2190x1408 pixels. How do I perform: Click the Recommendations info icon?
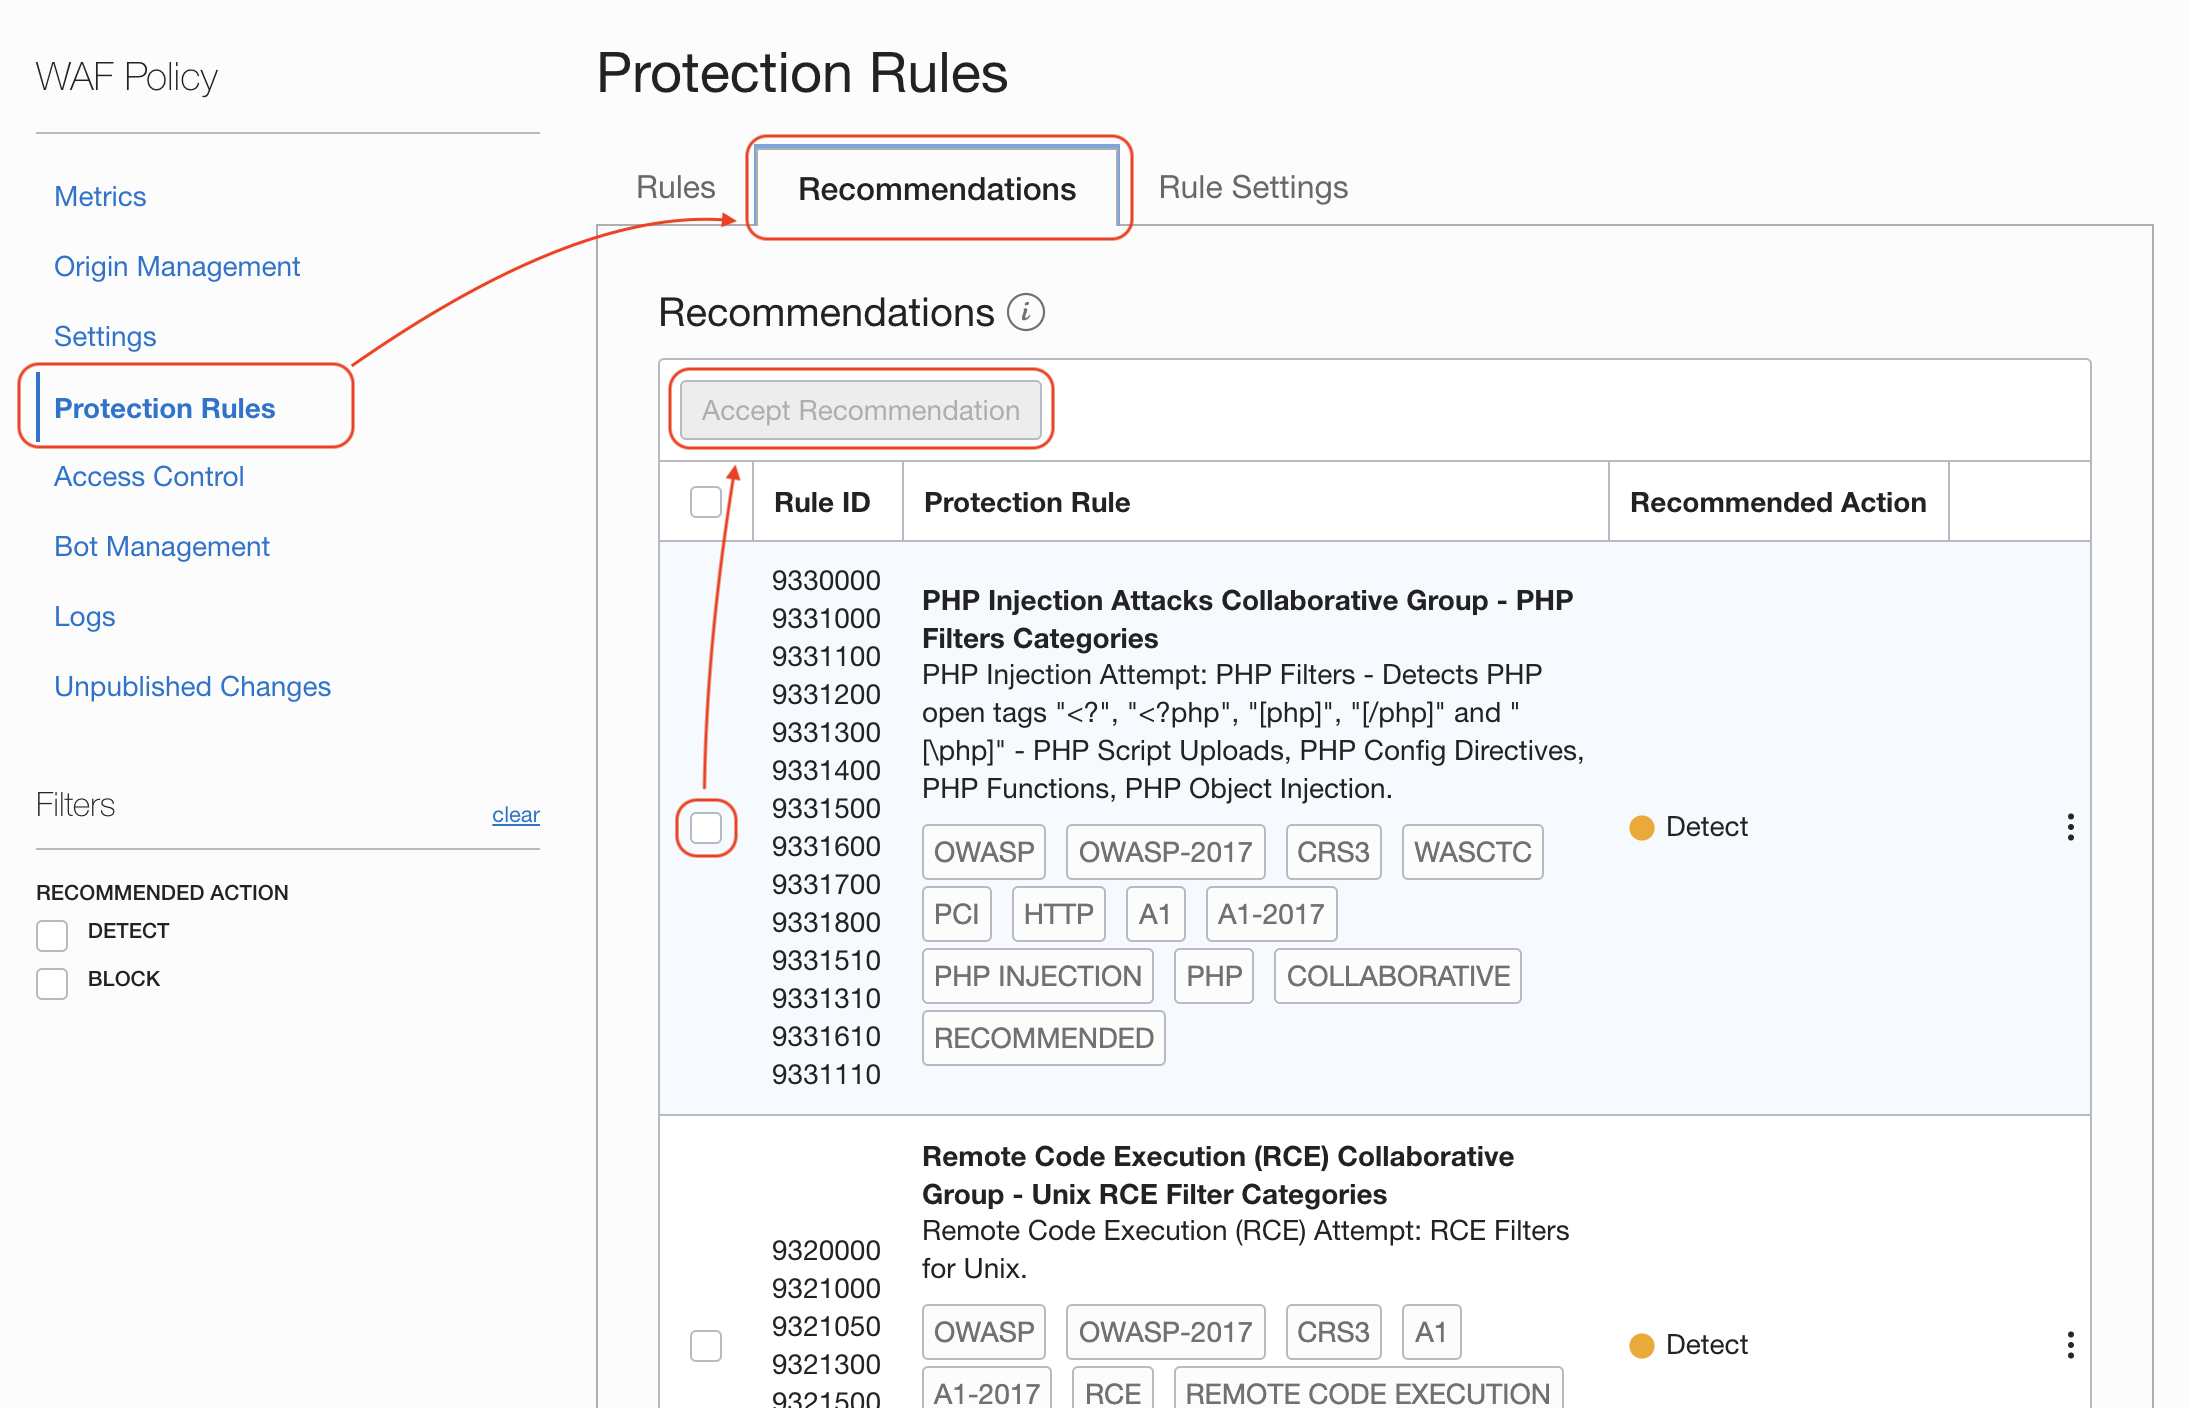coord(1025,312)
